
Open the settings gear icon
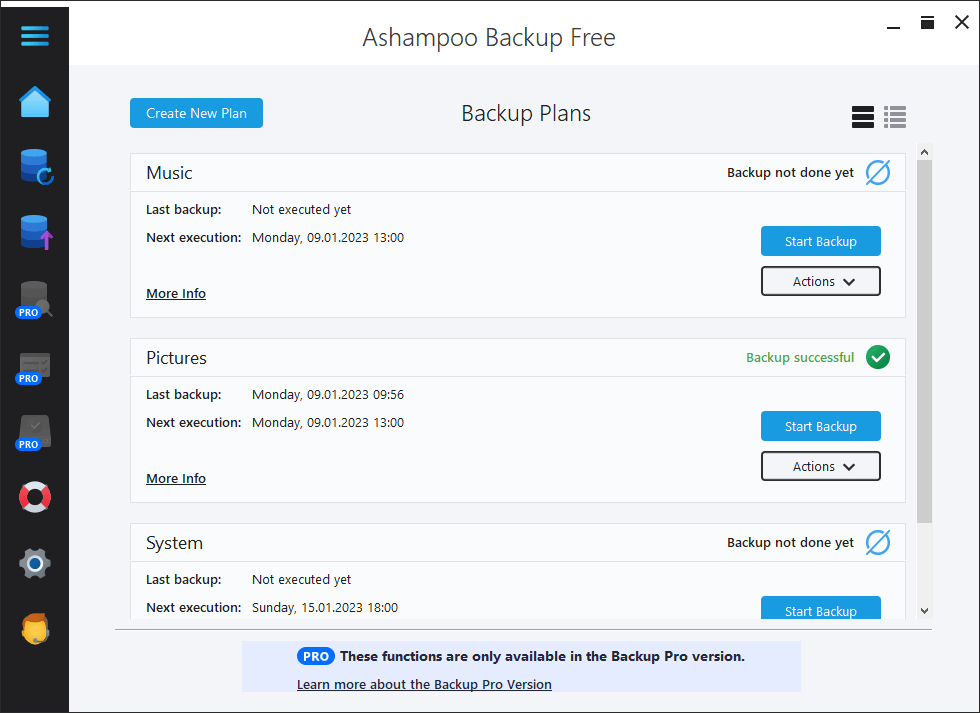pos(35,564)
